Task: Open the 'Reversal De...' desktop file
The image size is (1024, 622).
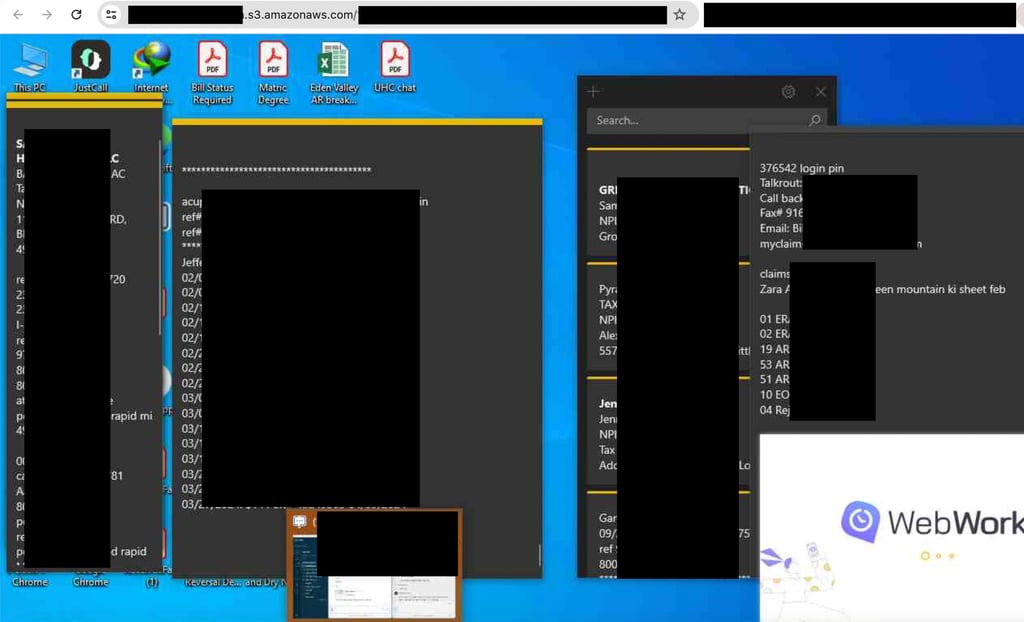Action: (x=213, y=582)
